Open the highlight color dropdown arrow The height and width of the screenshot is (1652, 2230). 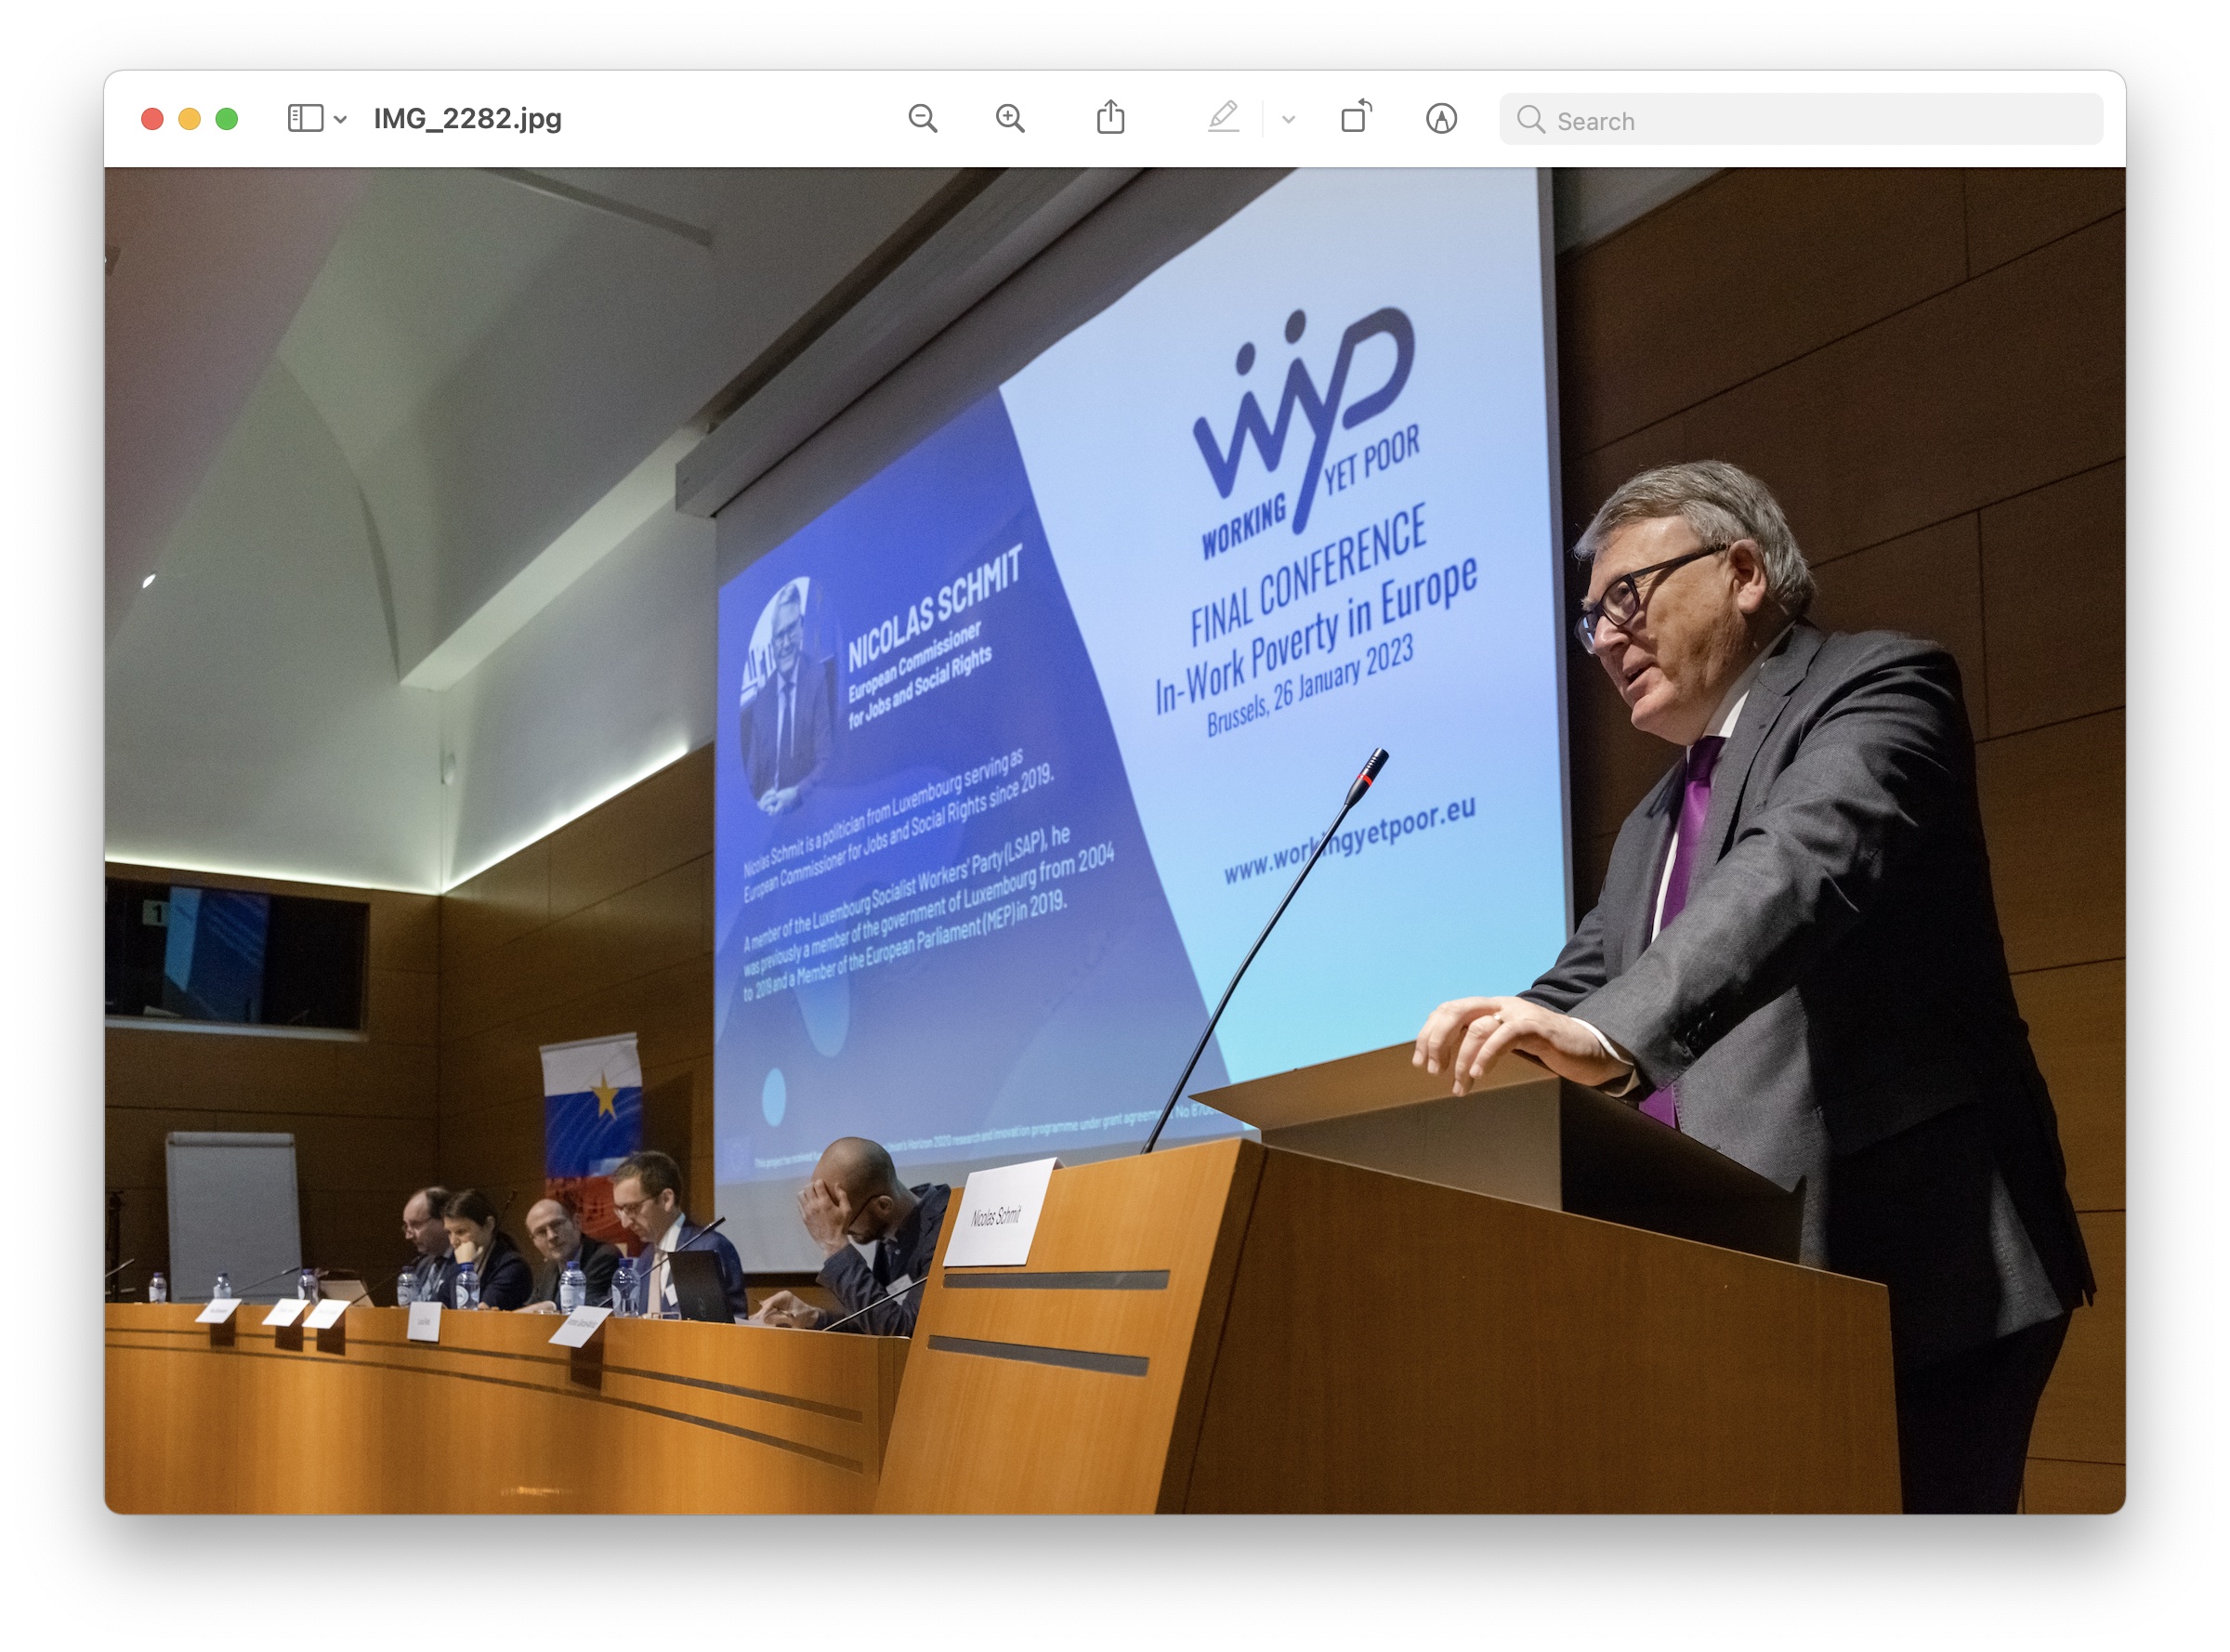pyautogui.click(x=1288, y=120)
